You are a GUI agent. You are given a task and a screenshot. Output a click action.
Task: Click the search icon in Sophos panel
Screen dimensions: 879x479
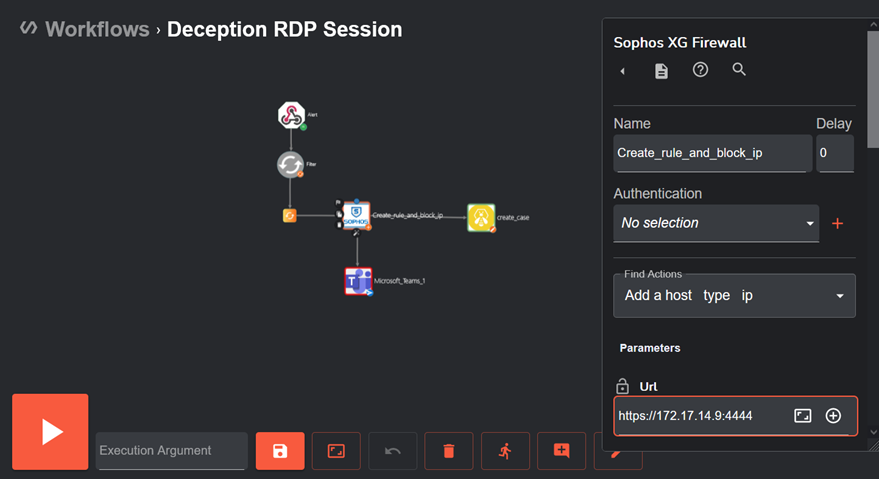pyautogui.click(x=739, y=70)
